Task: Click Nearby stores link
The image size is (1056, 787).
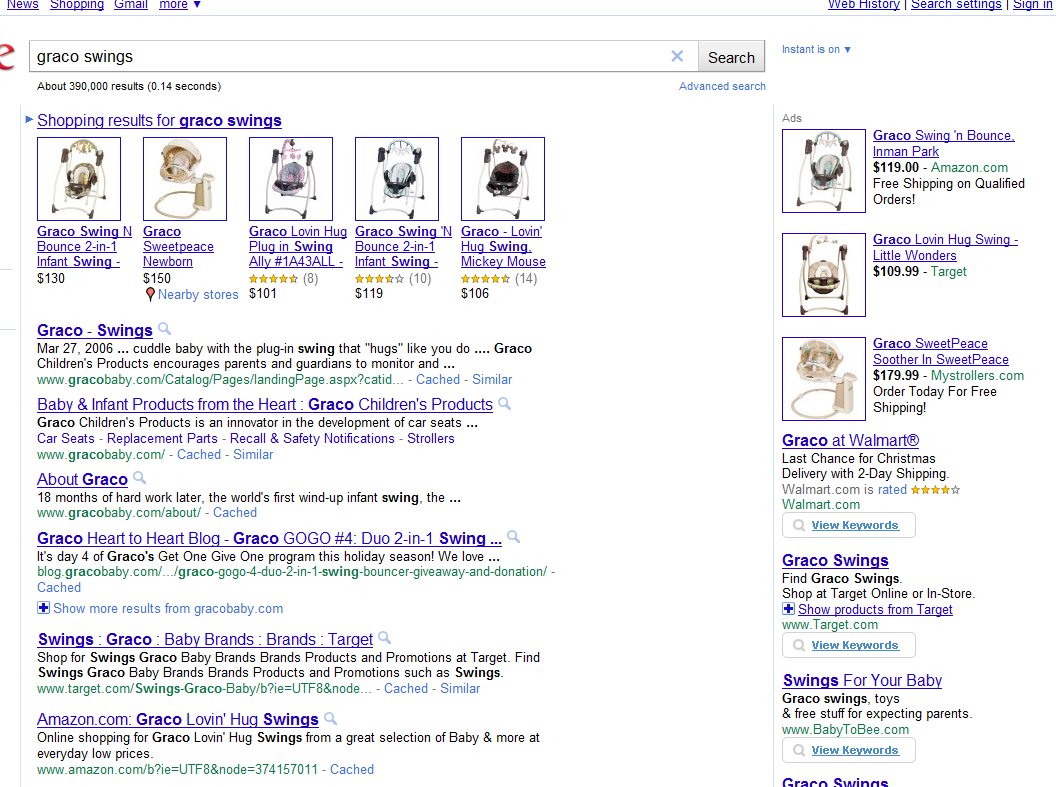Action: tap(198, 295)
